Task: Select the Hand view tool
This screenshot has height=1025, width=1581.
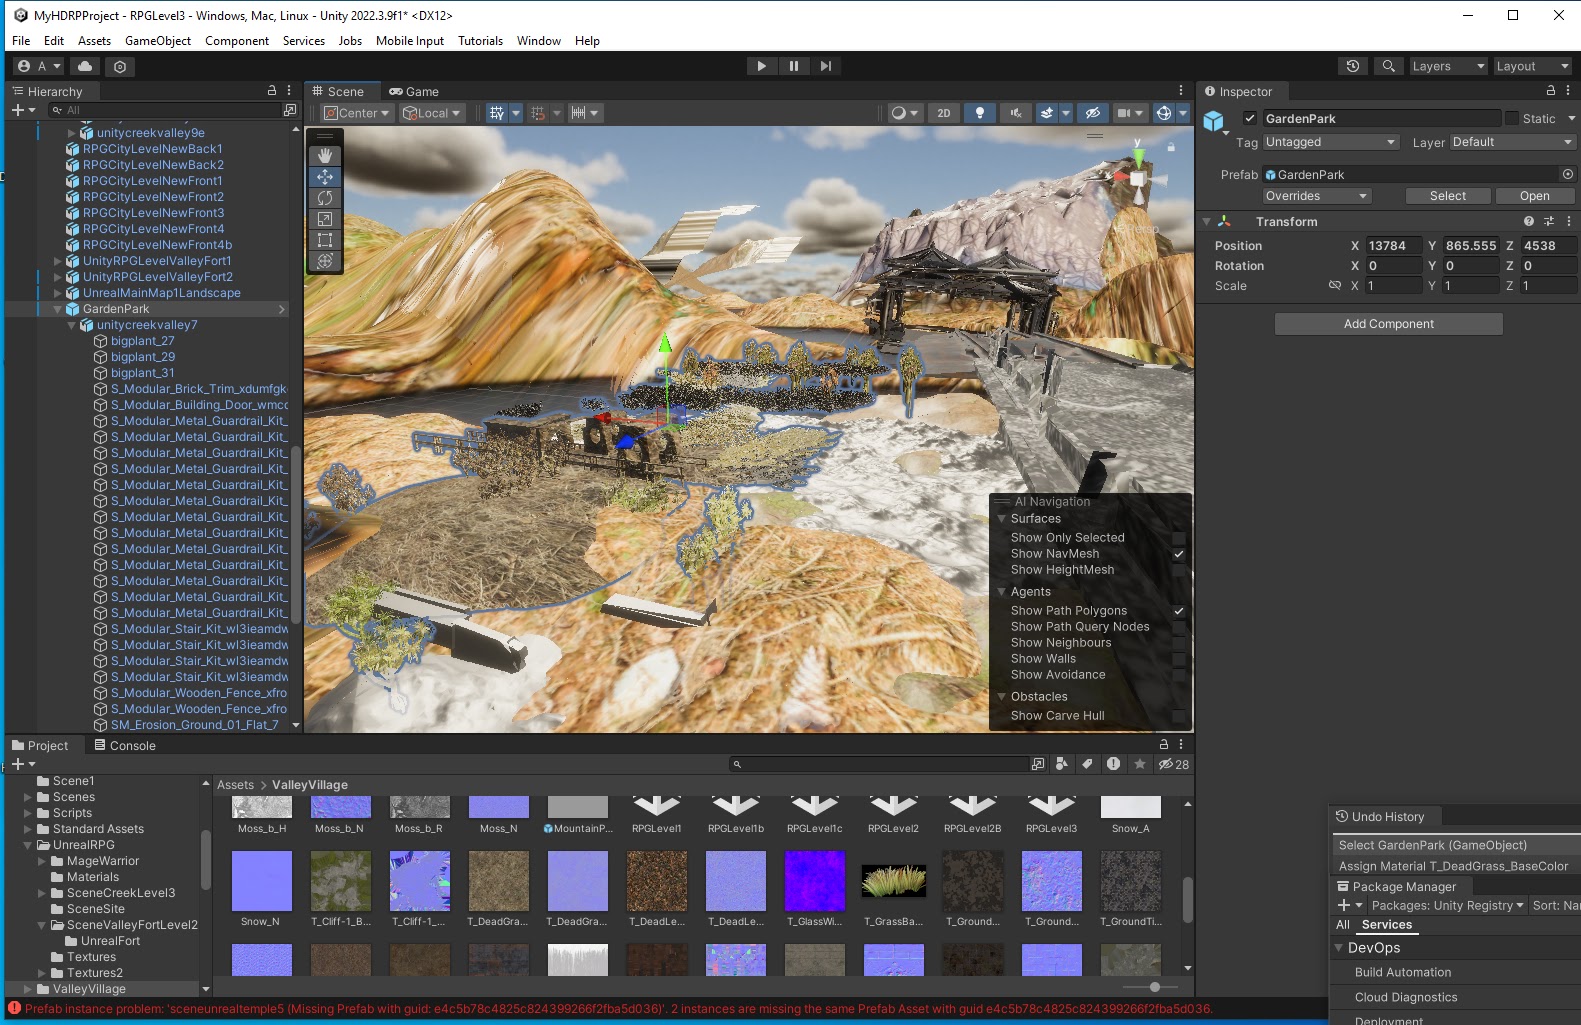Action: tap(325, 156)
